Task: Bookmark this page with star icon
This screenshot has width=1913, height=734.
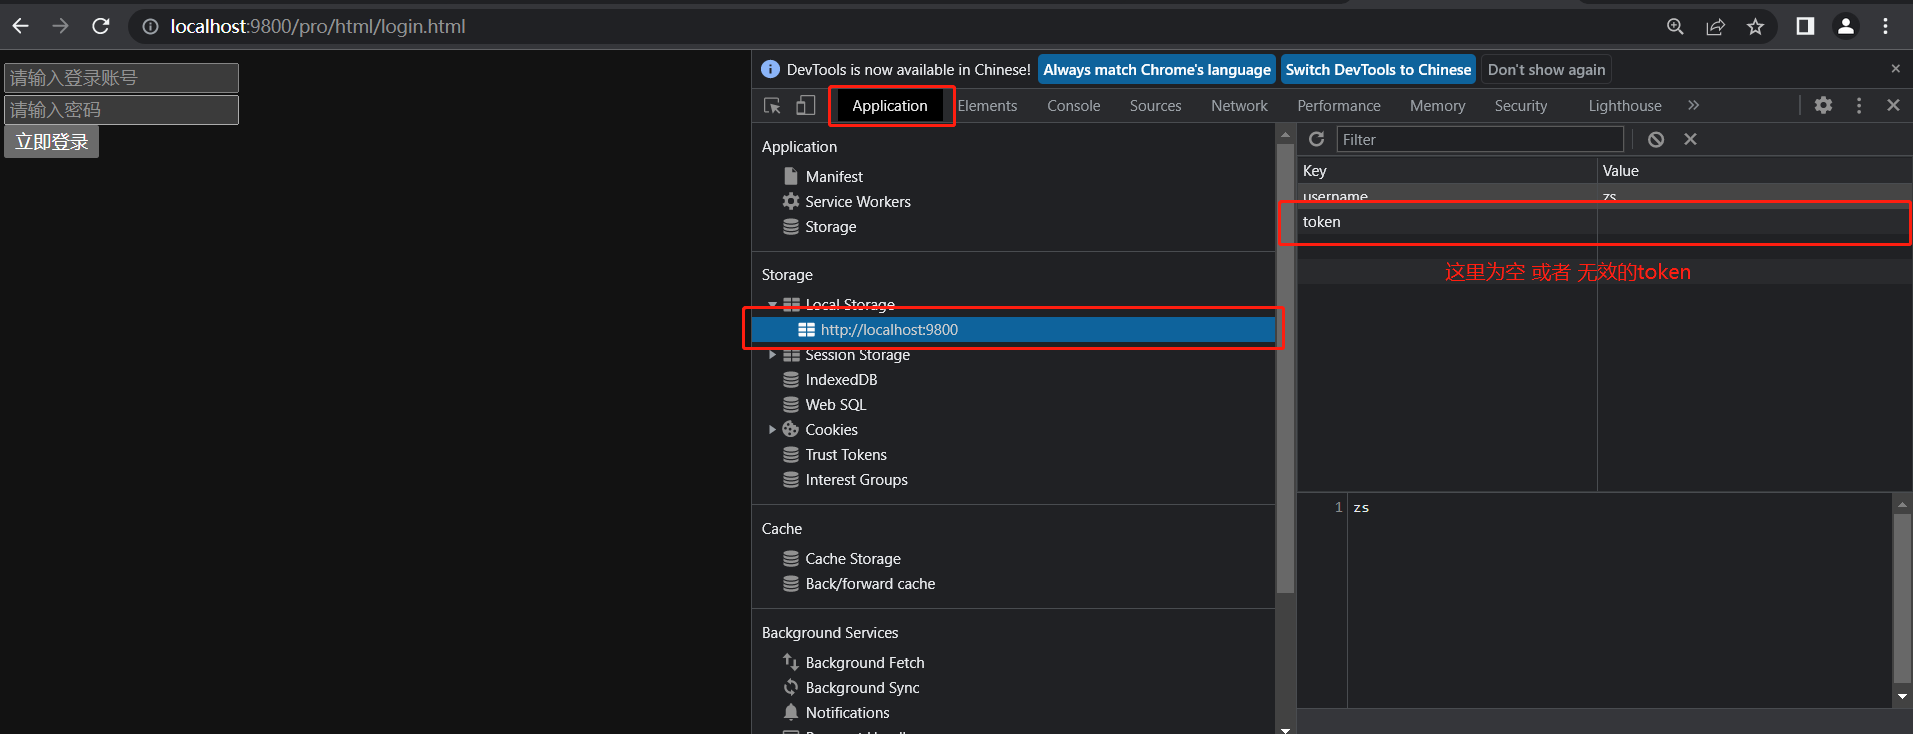Action: coord(1755,27)
